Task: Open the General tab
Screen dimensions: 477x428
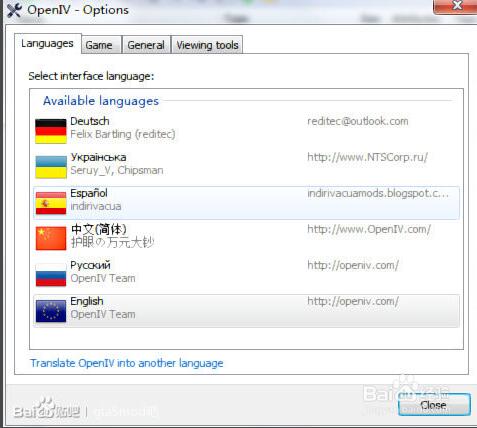Action: coord(146,45)
